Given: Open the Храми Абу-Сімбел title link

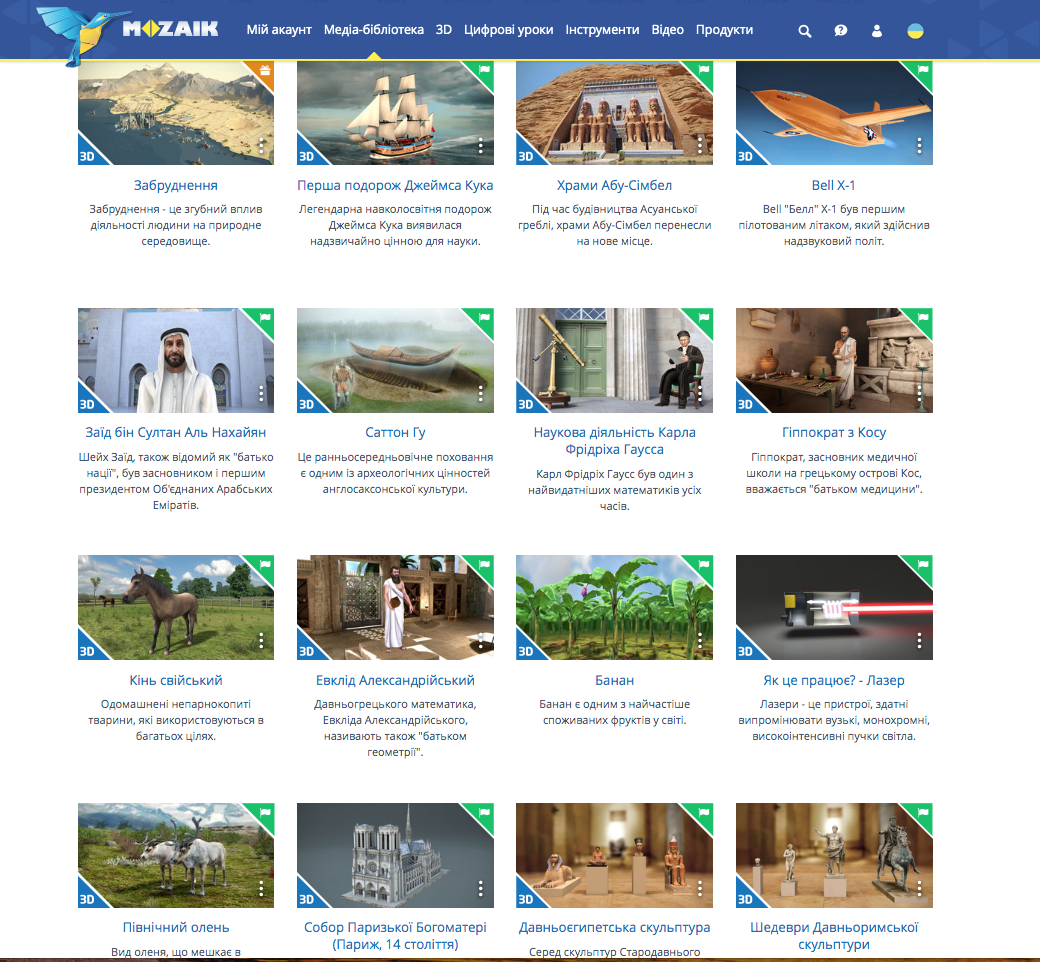Looking at the screenshot, I should tap(614, 185).
